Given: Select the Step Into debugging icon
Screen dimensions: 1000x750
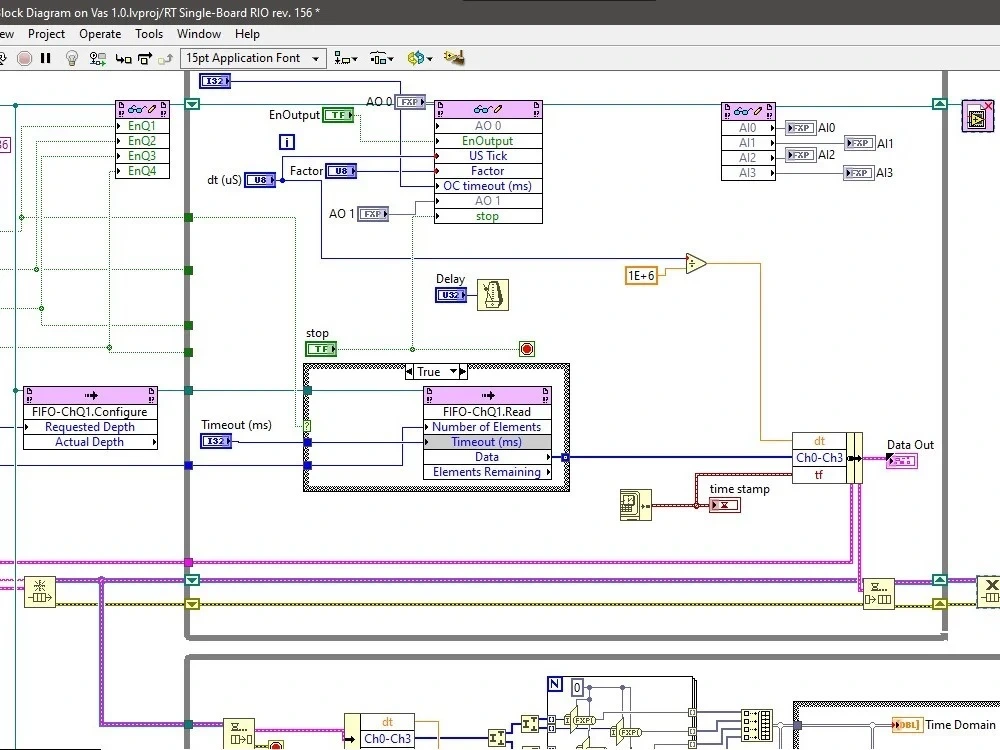Looking at the screenshot, I should pos(124,57).
